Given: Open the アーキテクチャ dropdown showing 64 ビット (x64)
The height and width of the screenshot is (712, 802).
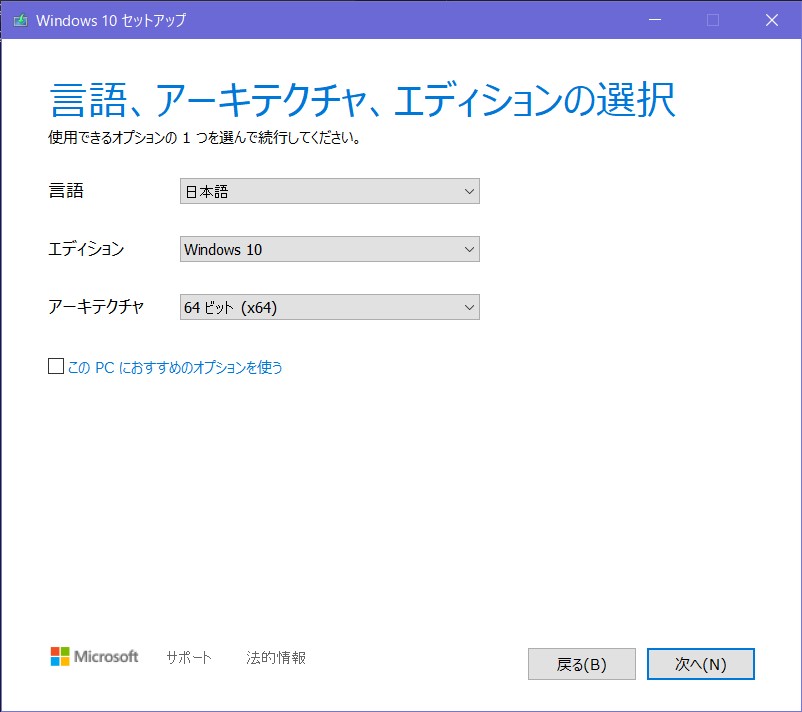Looking at the screenshot, I should point(330,307).
